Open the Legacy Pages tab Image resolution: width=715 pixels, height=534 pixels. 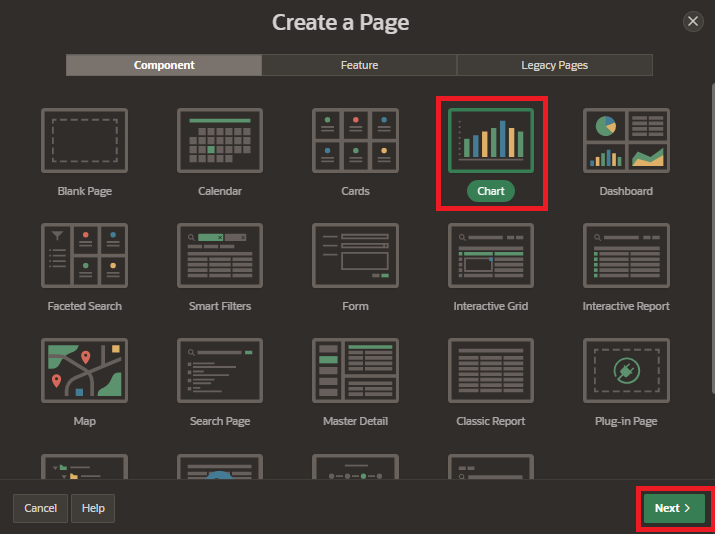(554, 65)
